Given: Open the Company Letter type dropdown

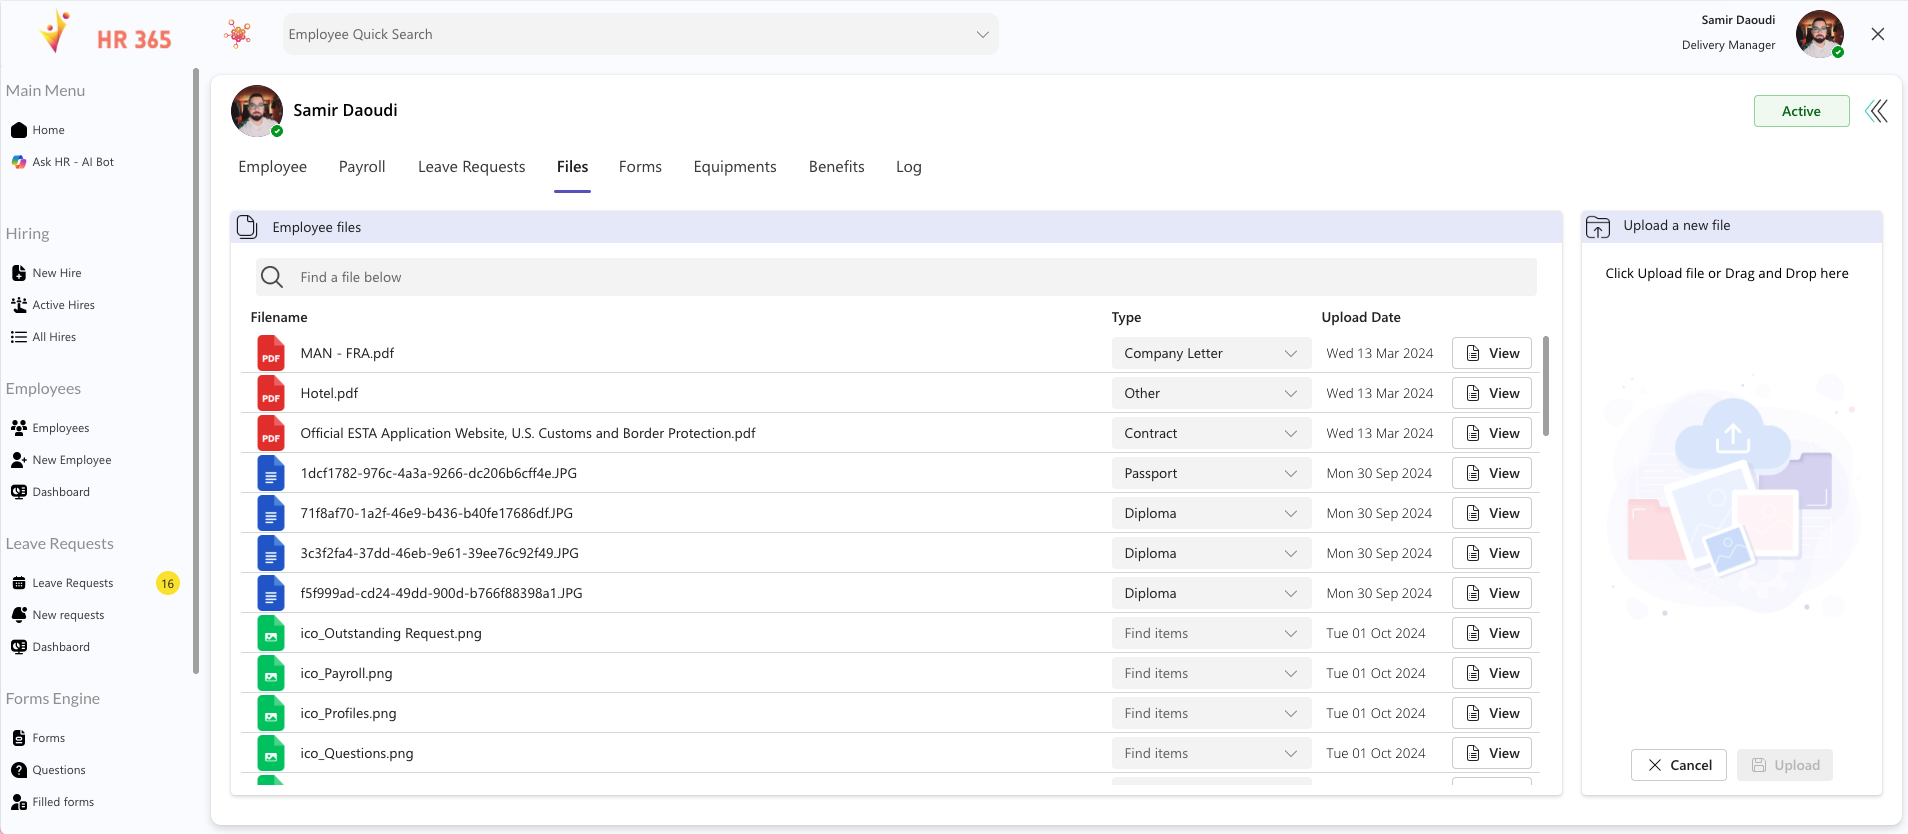Looking at the screenshot, I should pyautogui.click(x=1210, y=354).
